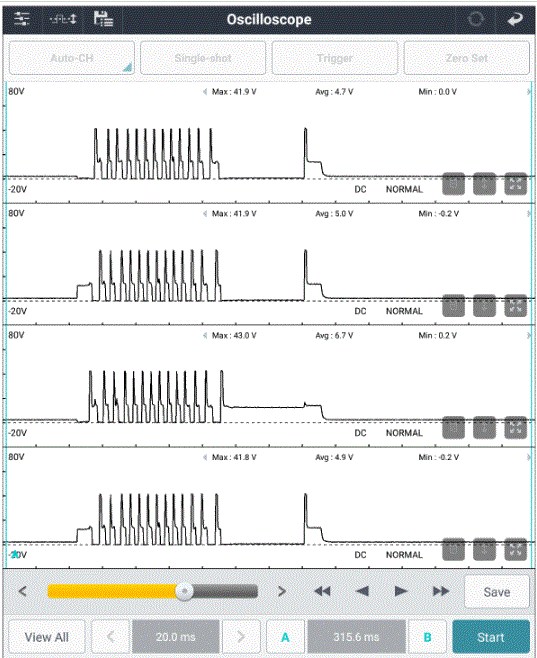Step backward with the single left triangle
The width and height of the screenshot is (537, 658).
pyautogui.click(x=362, y=591)
